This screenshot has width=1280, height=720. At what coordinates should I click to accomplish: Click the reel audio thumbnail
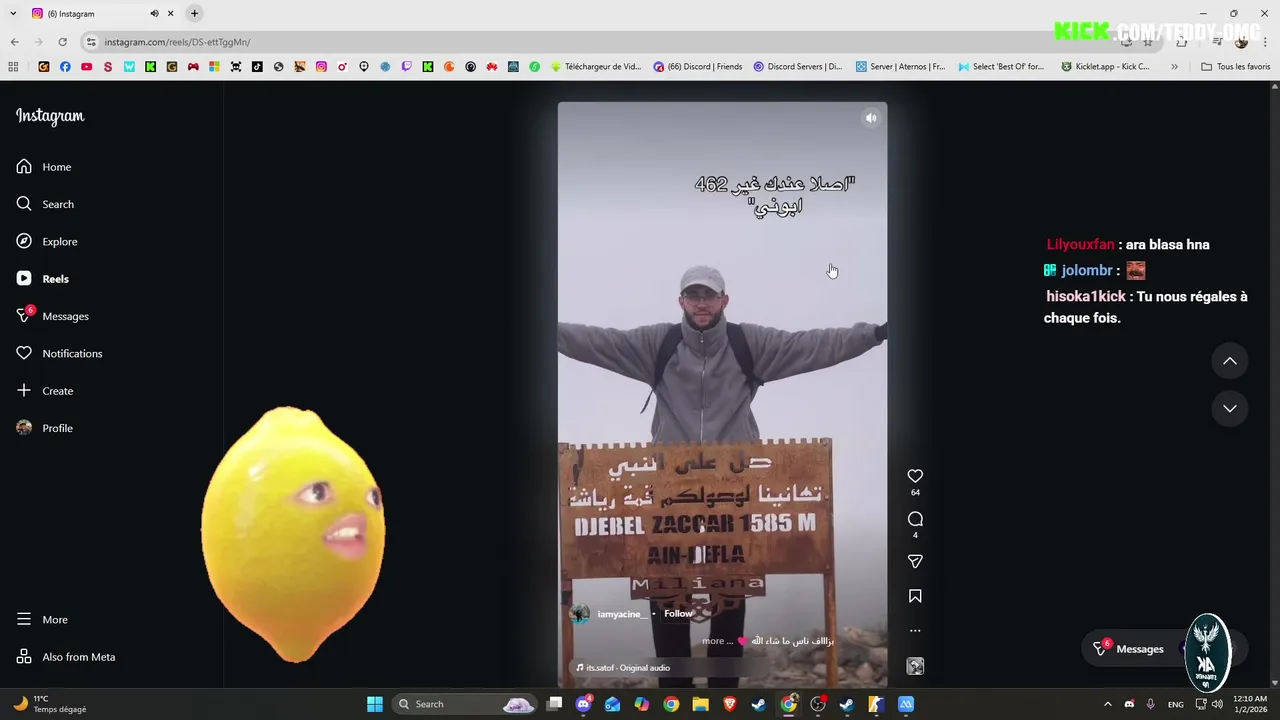pos(915,666)
